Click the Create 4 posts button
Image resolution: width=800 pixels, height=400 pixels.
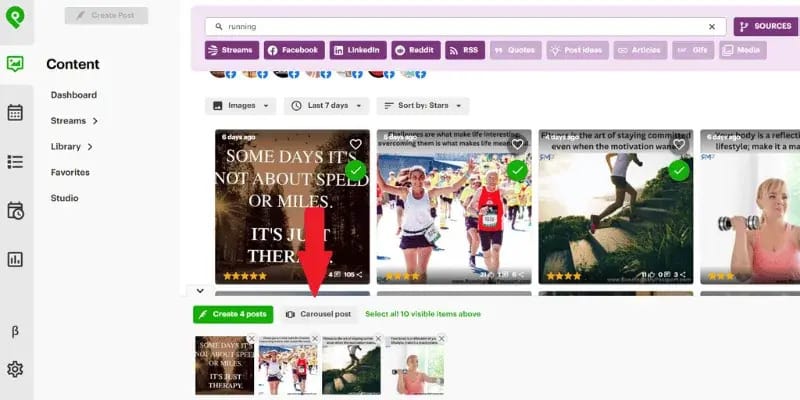tap(233, 314)
